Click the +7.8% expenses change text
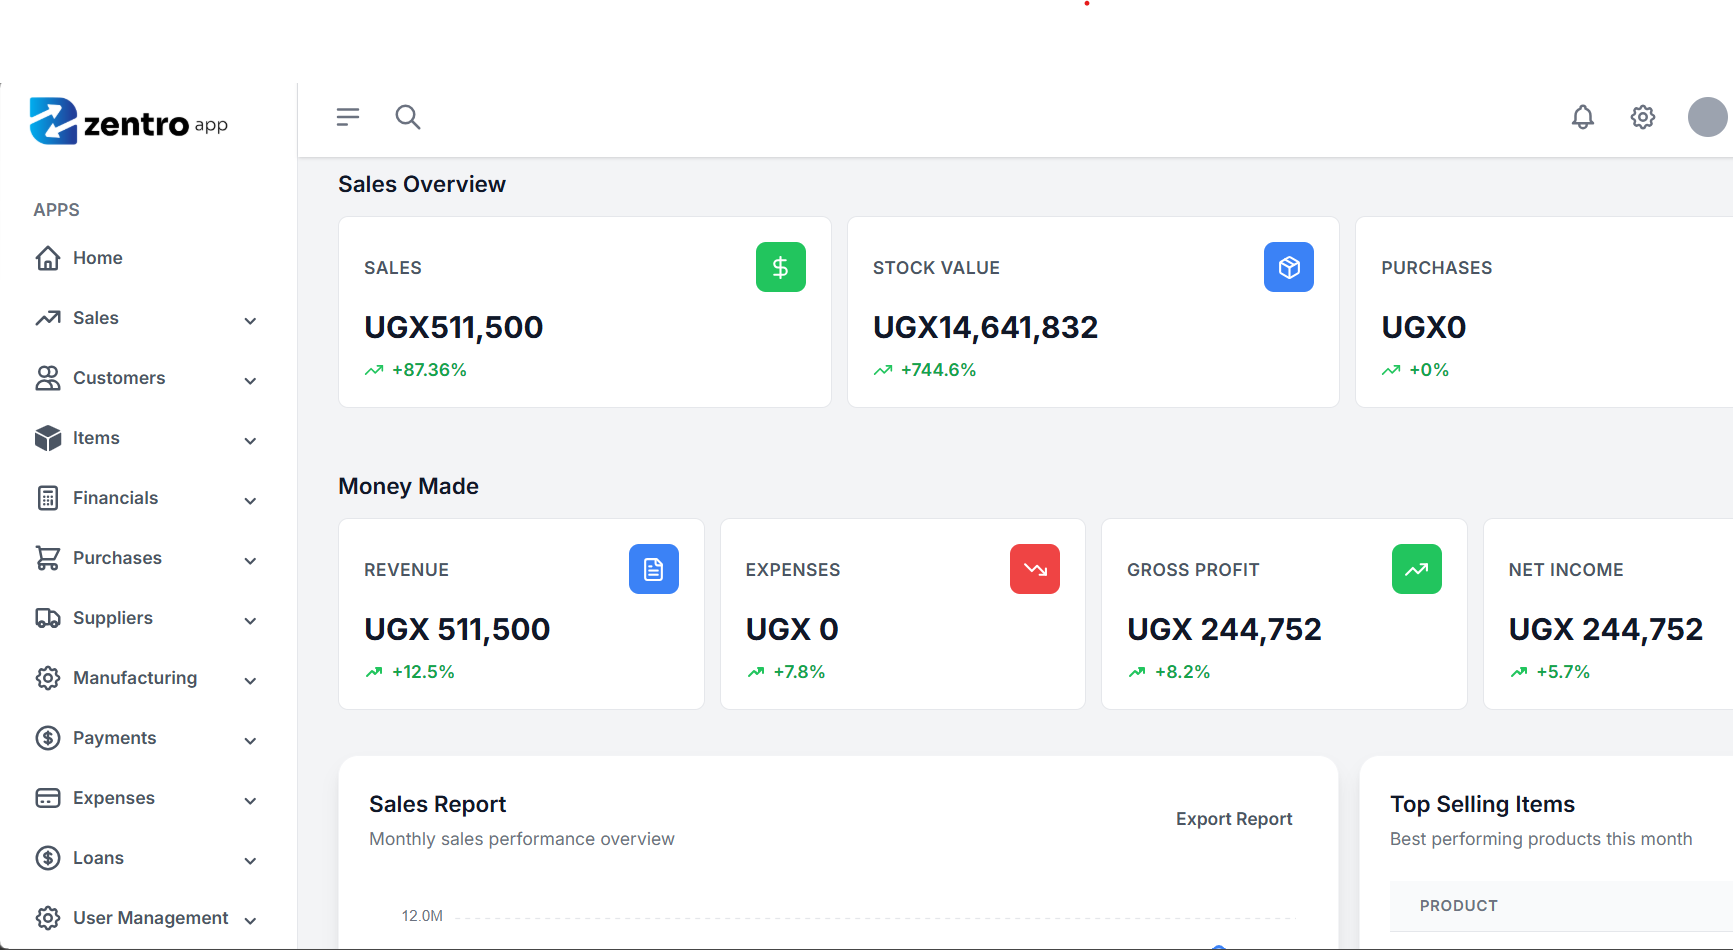Image resolution: width=1733 pixels, height=950 pixels. point(799,672)
